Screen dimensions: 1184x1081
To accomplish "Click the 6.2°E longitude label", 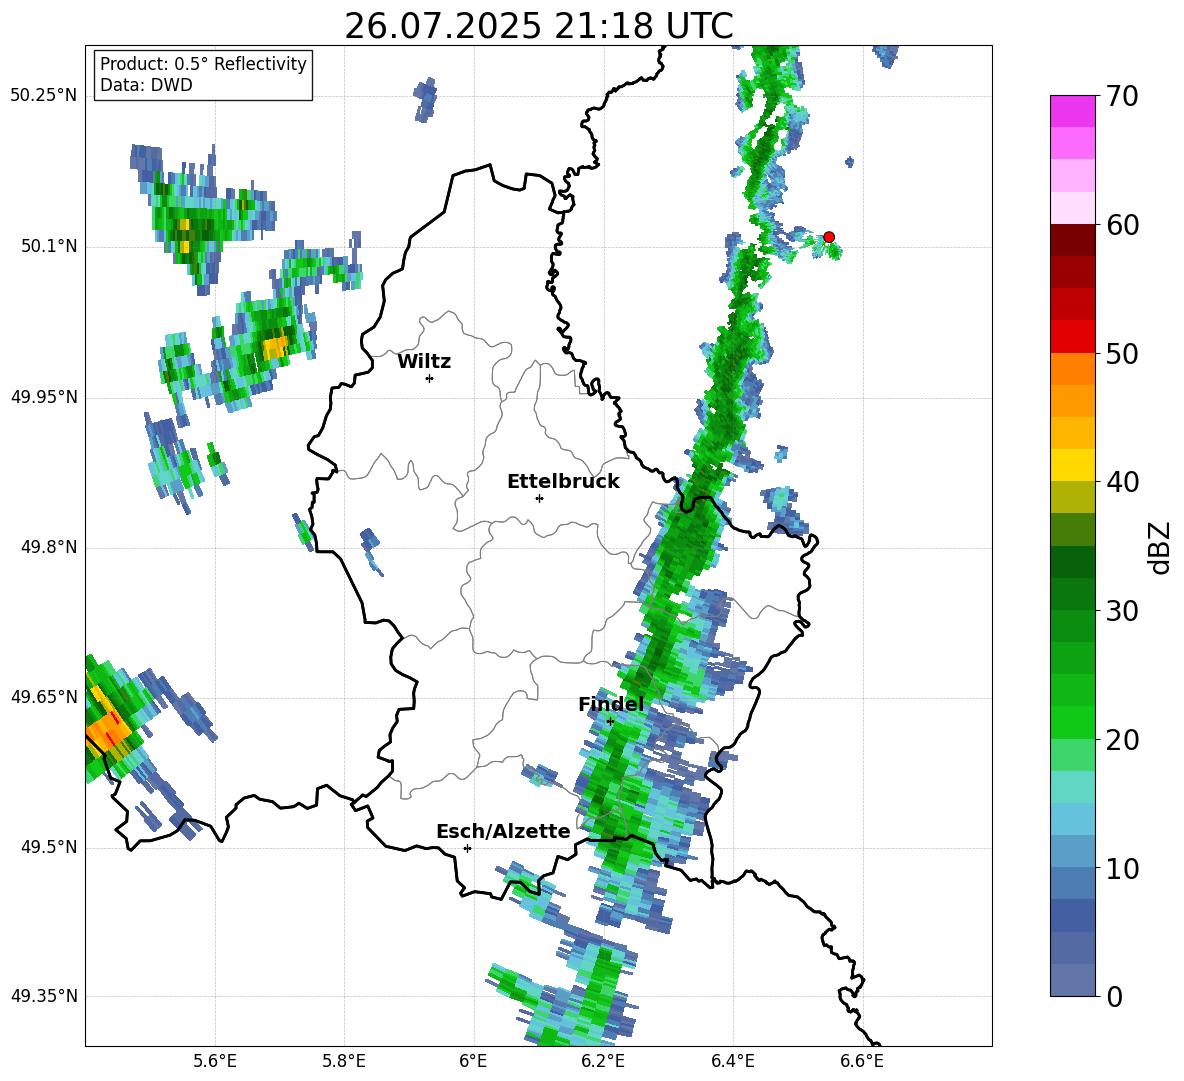I will [x=603, y=1061].
